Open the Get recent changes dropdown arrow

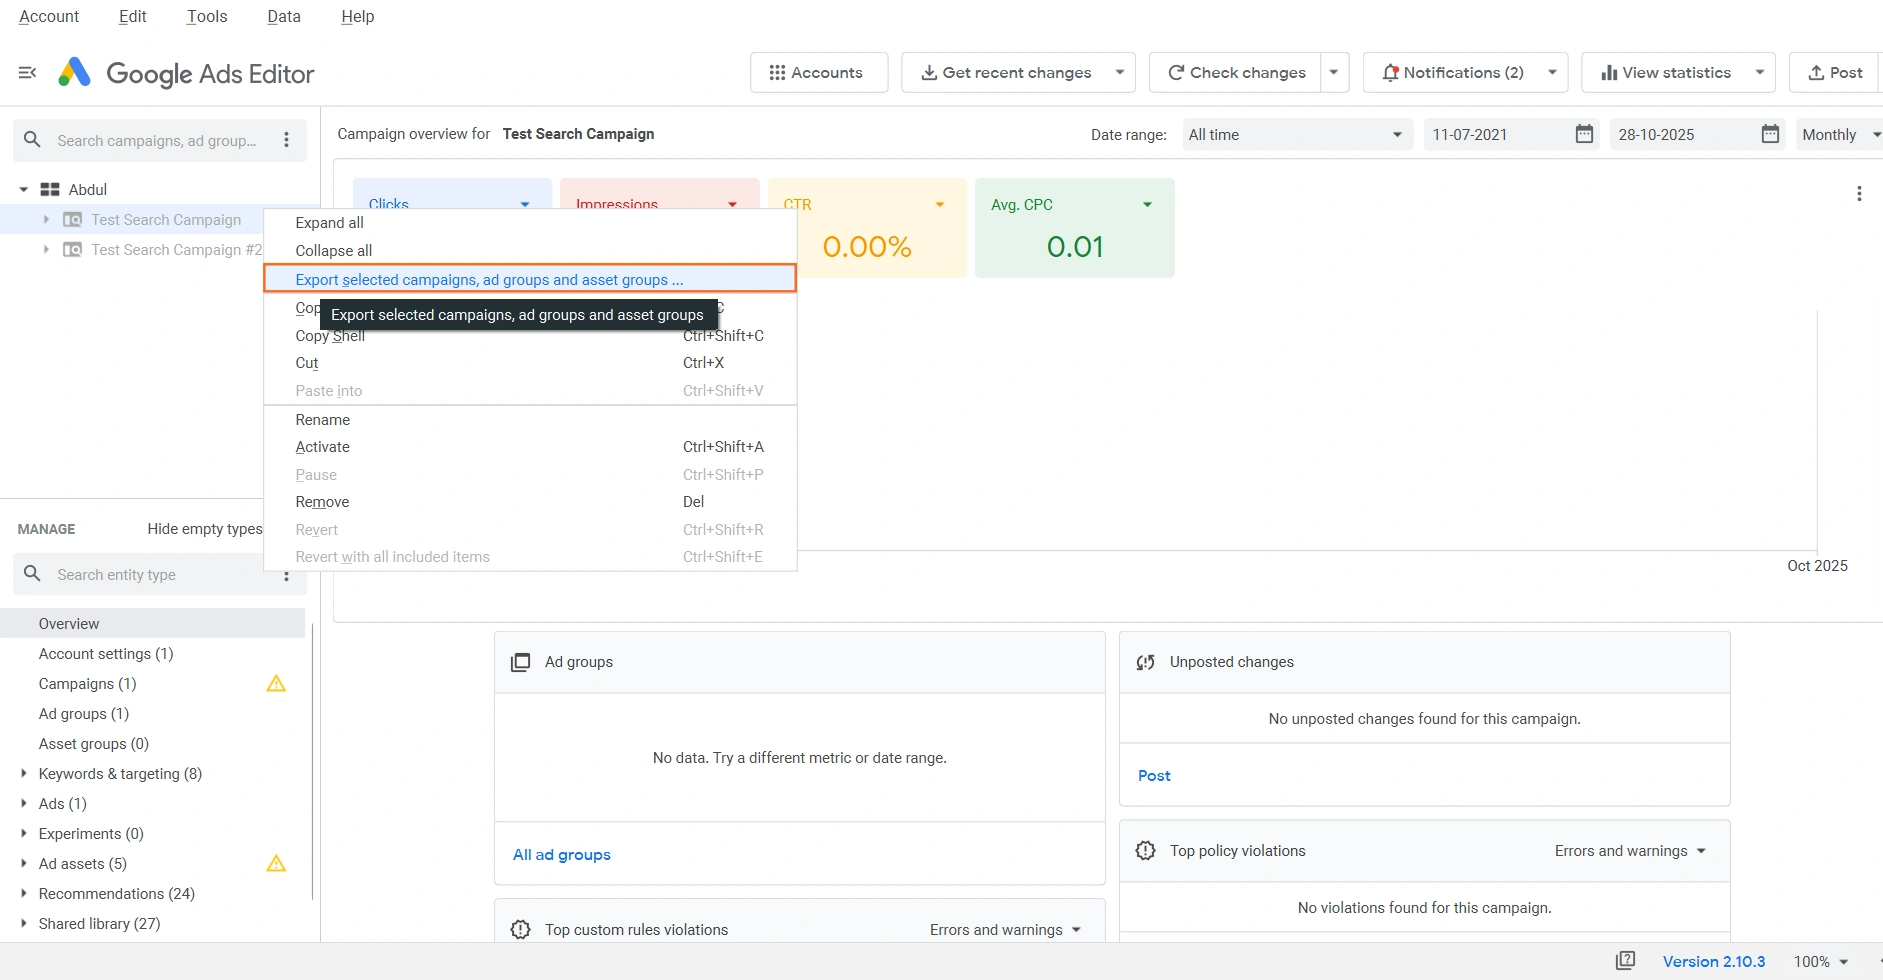point(1120,73)
